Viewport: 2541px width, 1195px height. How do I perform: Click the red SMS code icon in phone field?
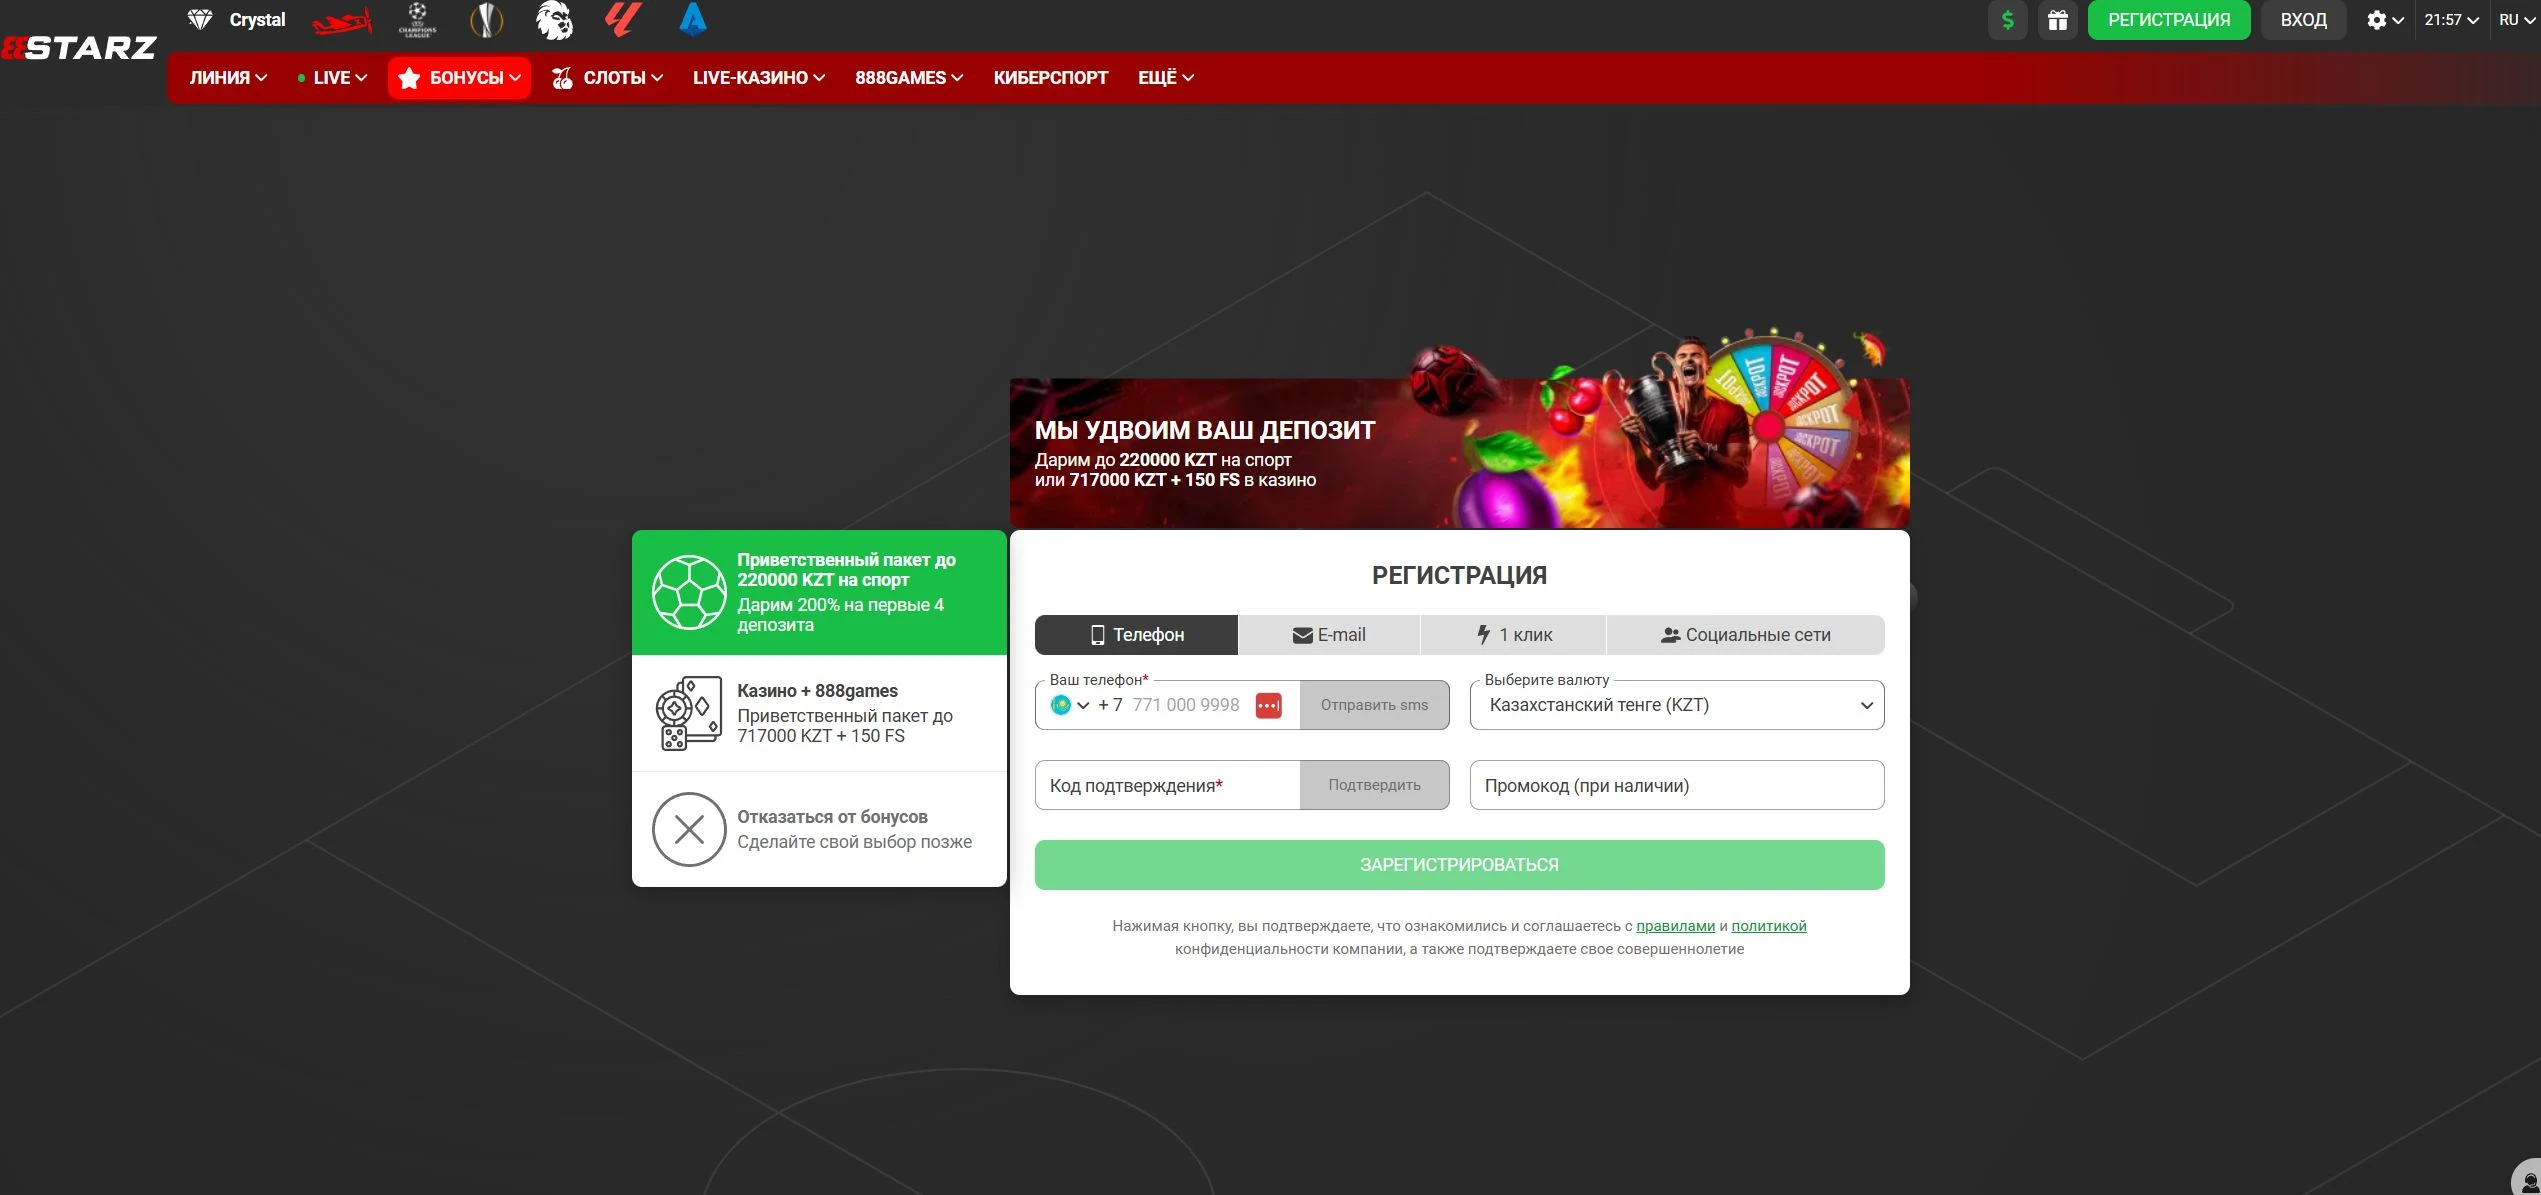click(x=1268, y=705)
